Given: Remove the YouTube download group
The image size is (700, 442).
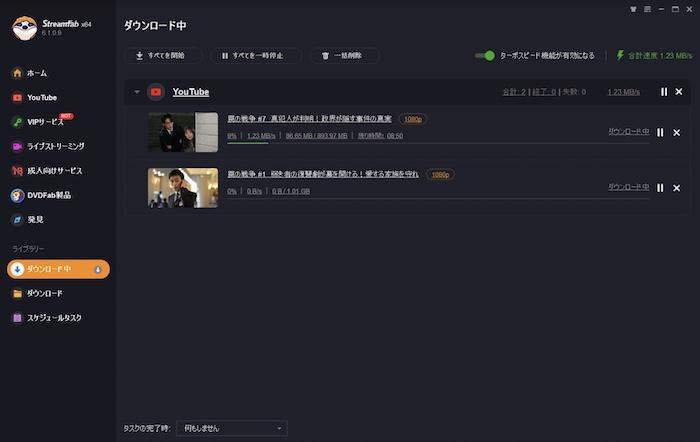Looking at the screenshot, I should (x=679, y=92).
